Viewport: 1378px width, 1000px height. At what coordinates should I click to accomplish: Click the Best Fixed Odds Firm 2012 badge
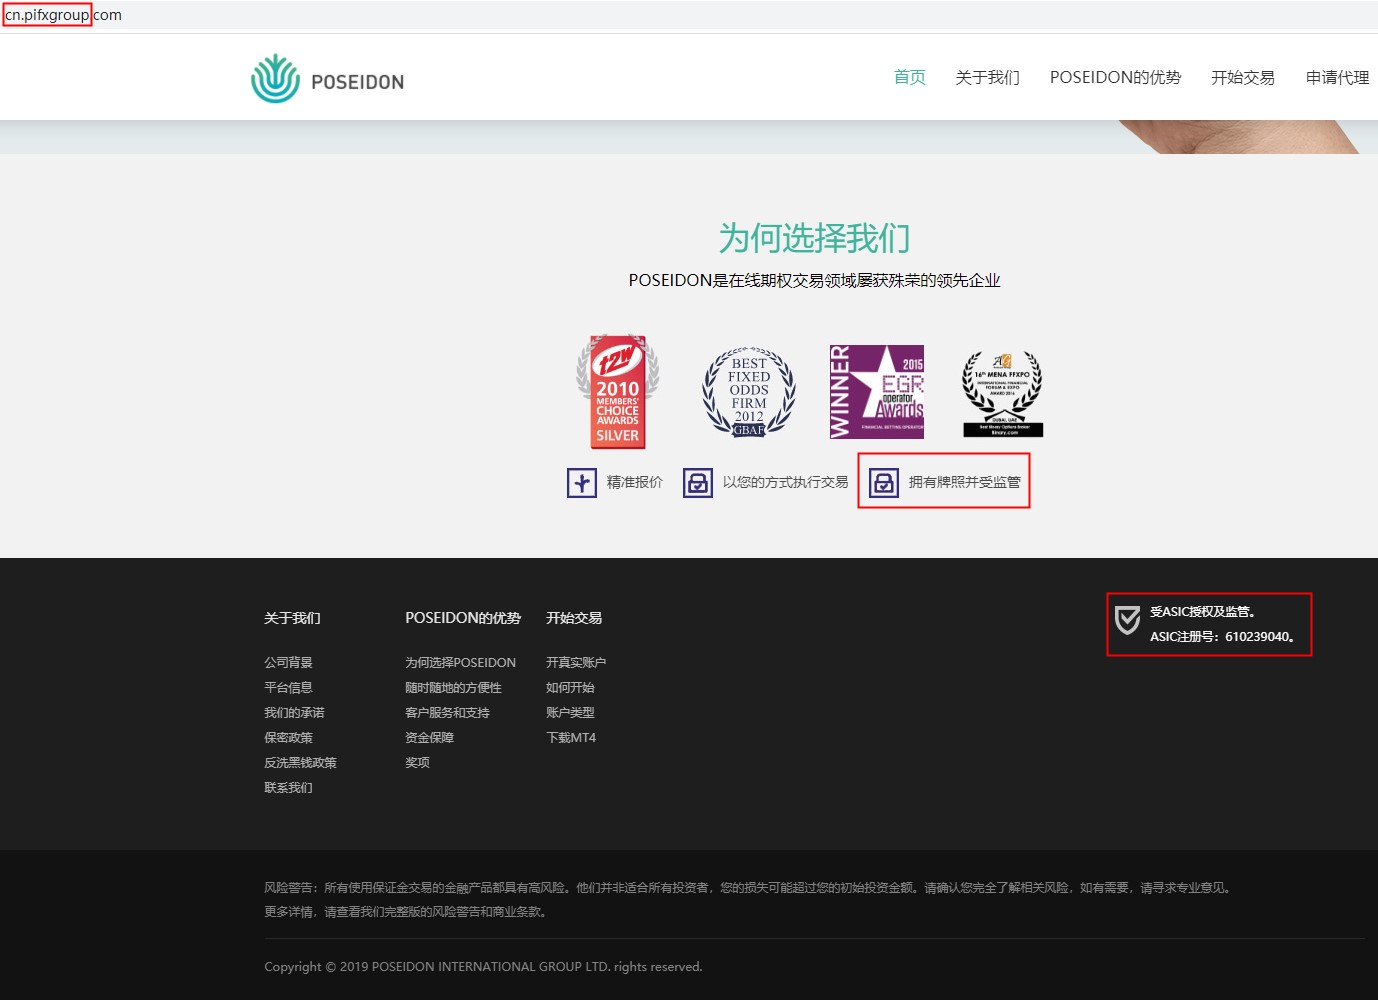[749, 392]
